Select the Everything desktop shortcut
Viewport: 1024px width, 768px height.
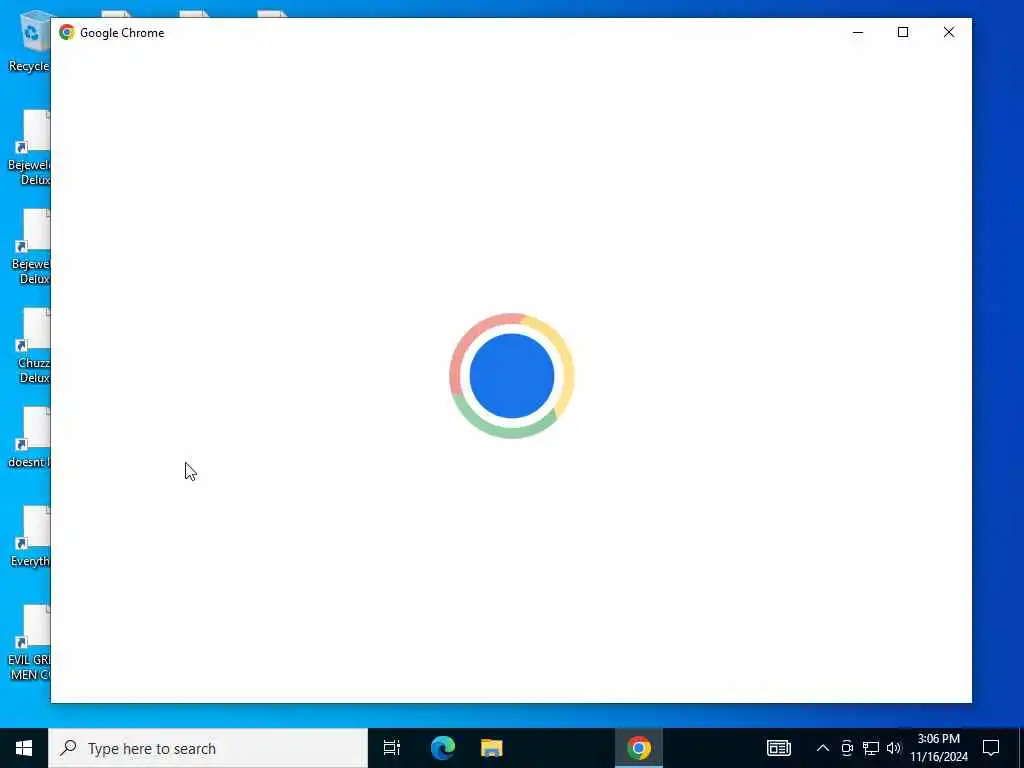[28, 537]
